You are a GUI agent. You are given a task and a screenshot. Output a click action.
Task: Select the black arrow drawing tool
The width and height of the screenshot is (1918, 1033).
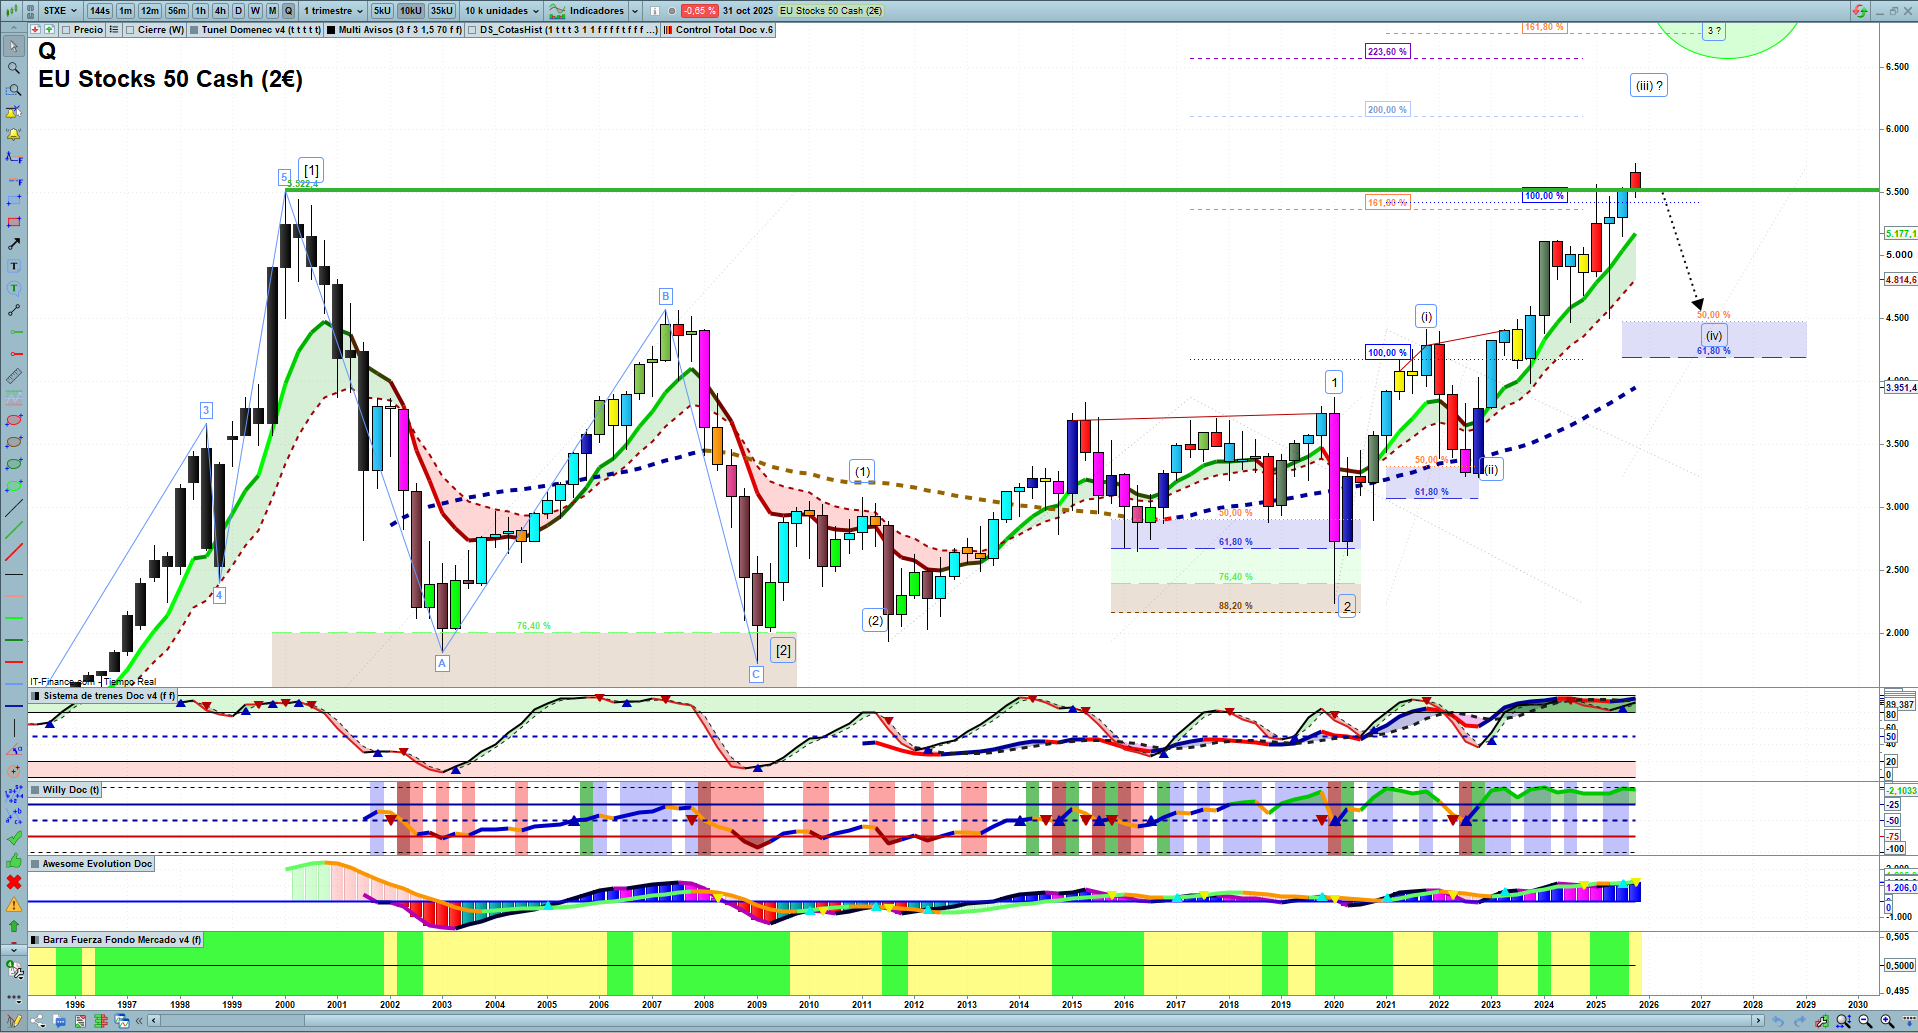pyautogui.click(x=14, y=244)
